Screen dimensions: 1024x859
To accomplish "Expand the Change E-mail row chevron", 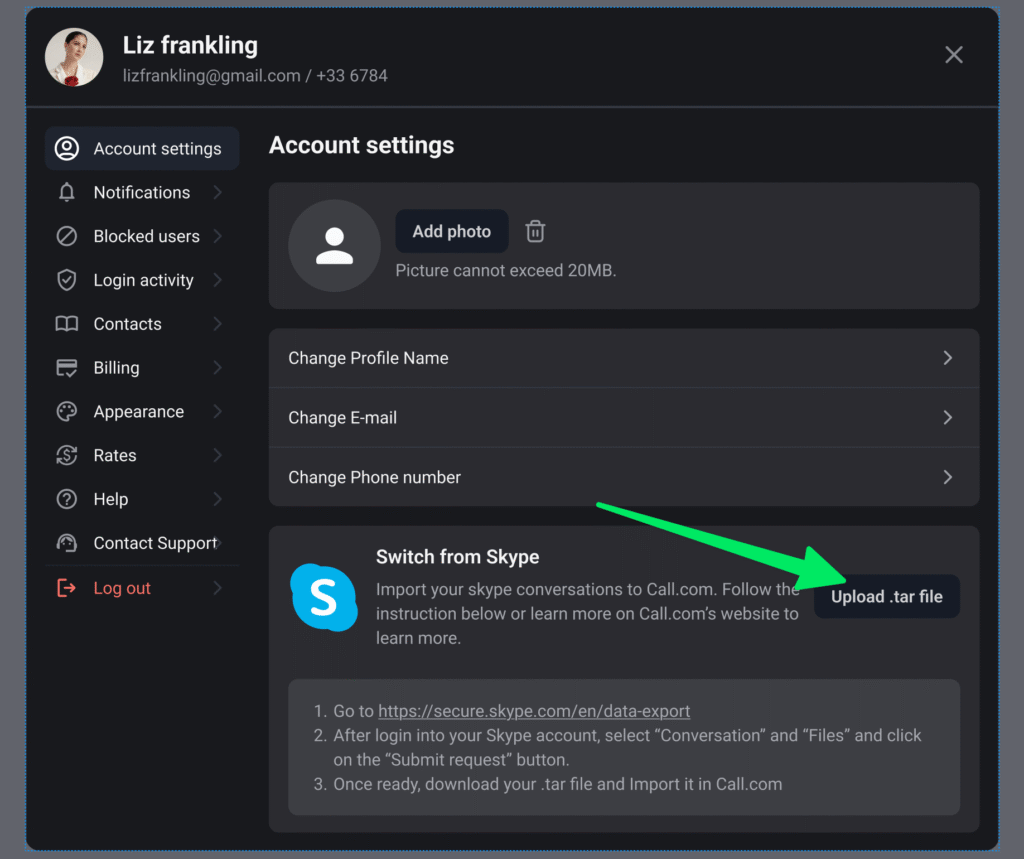I will 947,418.
